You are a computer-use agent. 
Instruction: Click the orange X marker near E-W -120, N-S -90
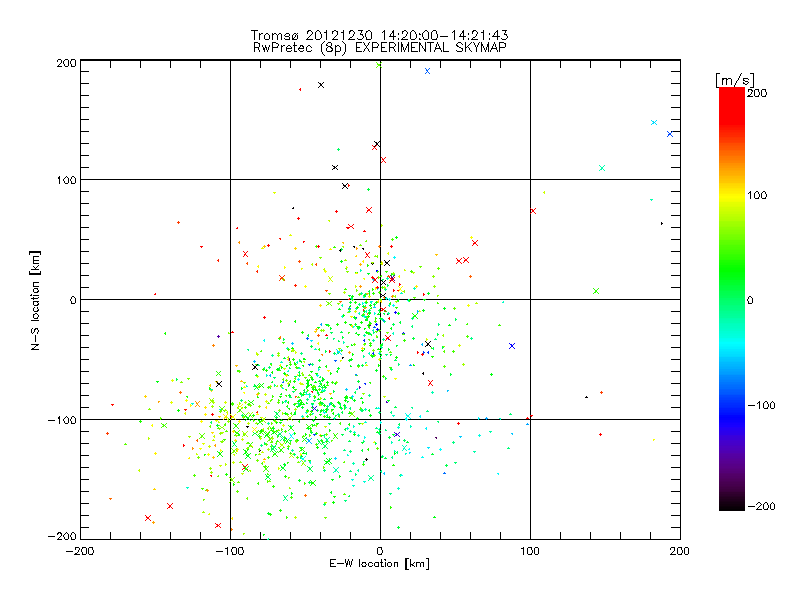tap(197, 404)
